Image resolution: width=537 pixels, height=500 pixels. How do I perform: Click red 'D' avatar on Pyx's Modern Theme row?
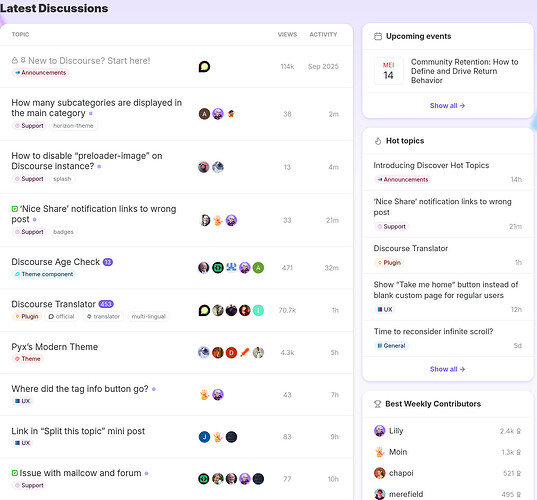point(231,352)
